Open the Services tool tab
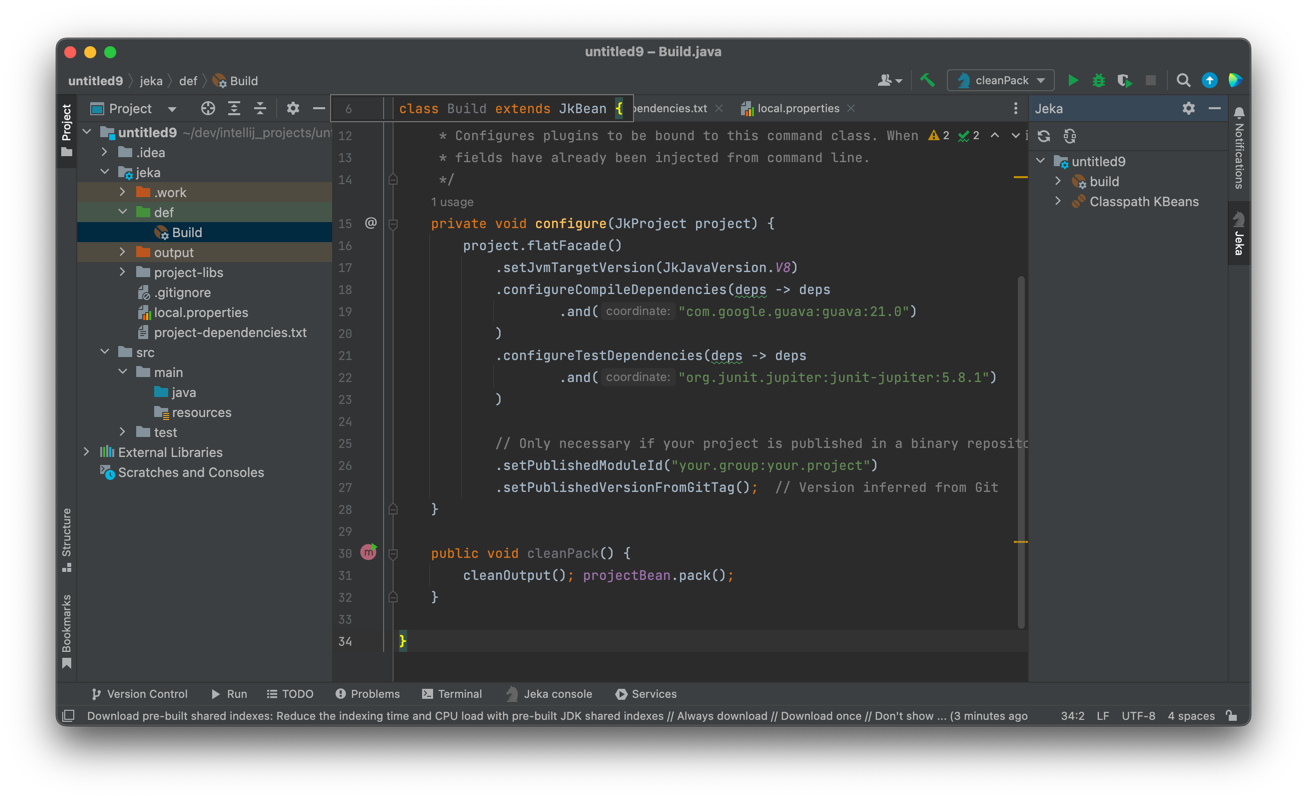This screenshot has width=1307, height=800. [645, 694]
